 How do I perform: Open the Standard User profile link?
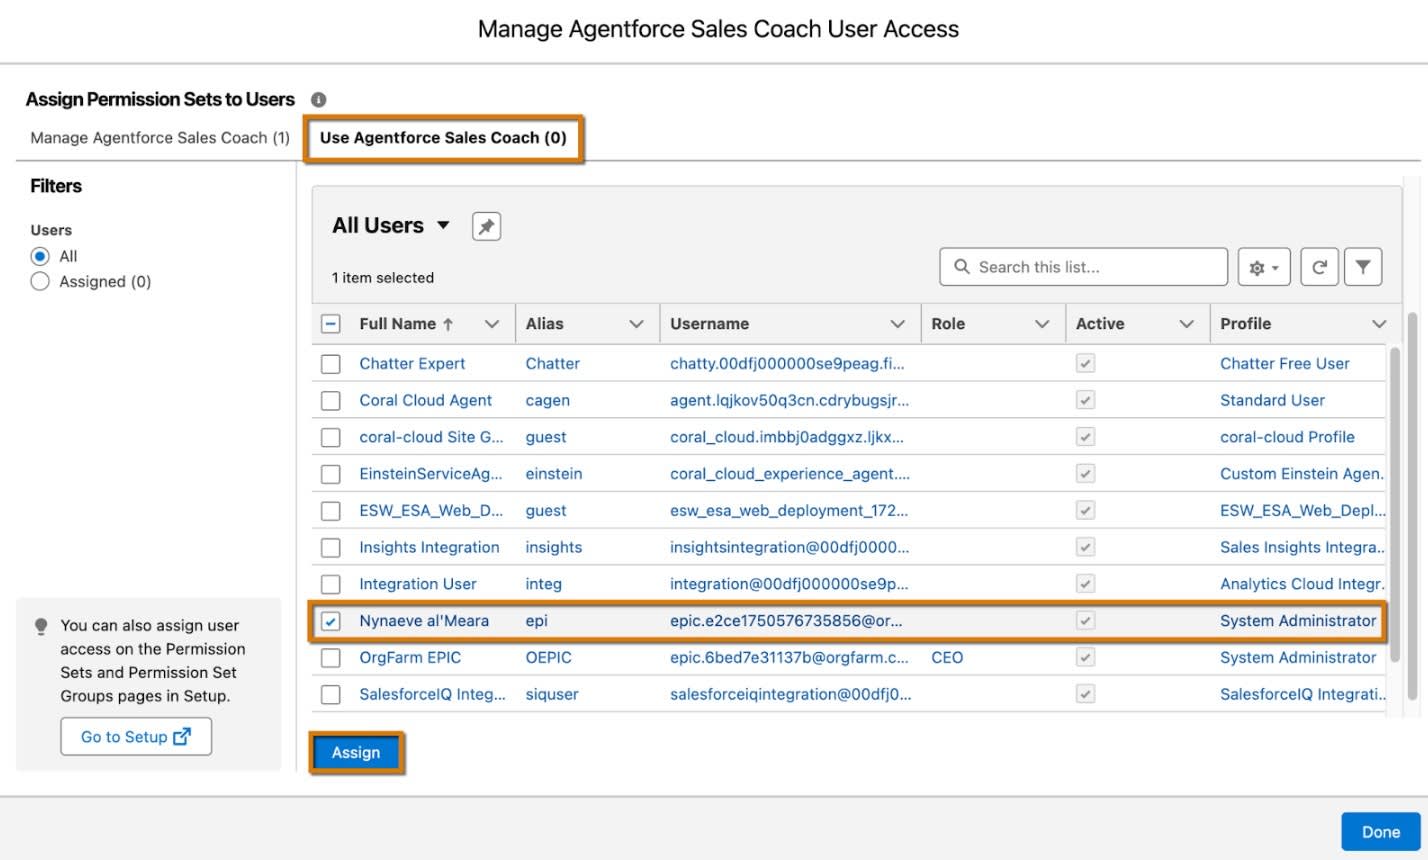click(1272, 401)
